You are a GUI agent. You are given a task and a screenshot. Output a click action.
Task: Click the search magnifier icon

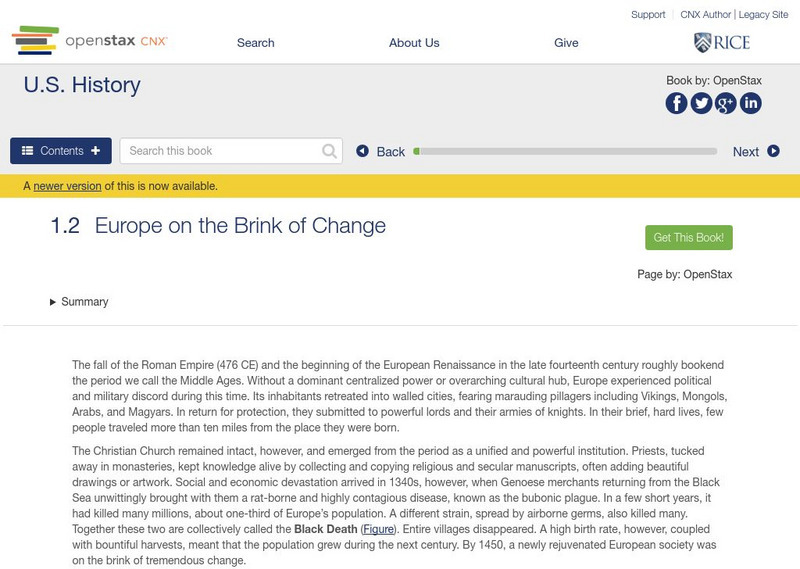coord(330,151)
